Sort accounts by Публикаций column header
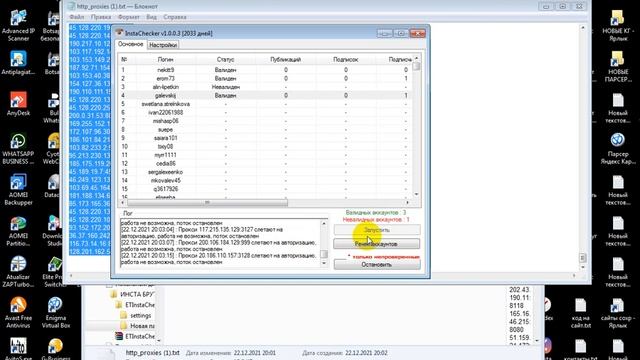Image resolution: width=640 pixels, height=360 pixels. point(285,60)
